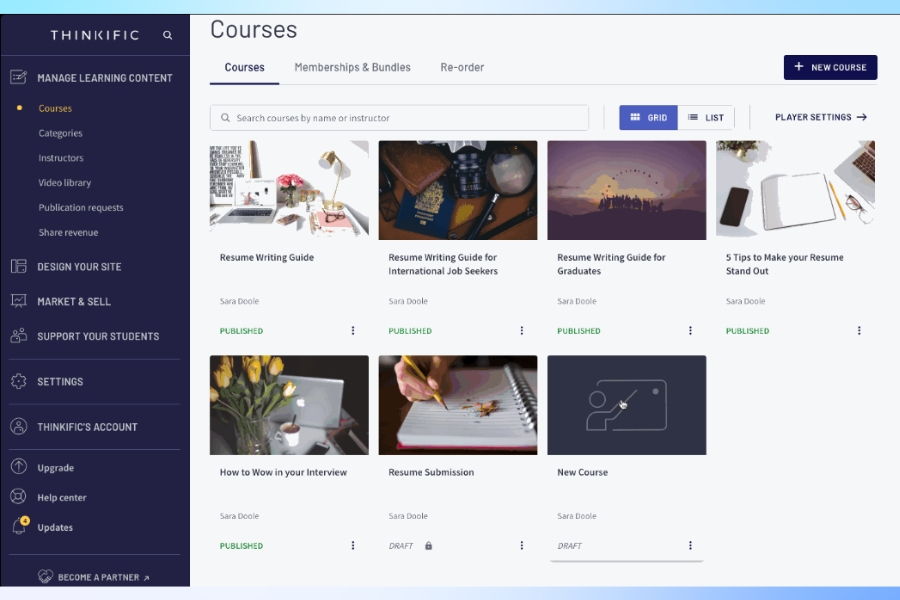The image size is (900, 600).
Task: Click the Thinkific logo
Action: tap(95, 36)
